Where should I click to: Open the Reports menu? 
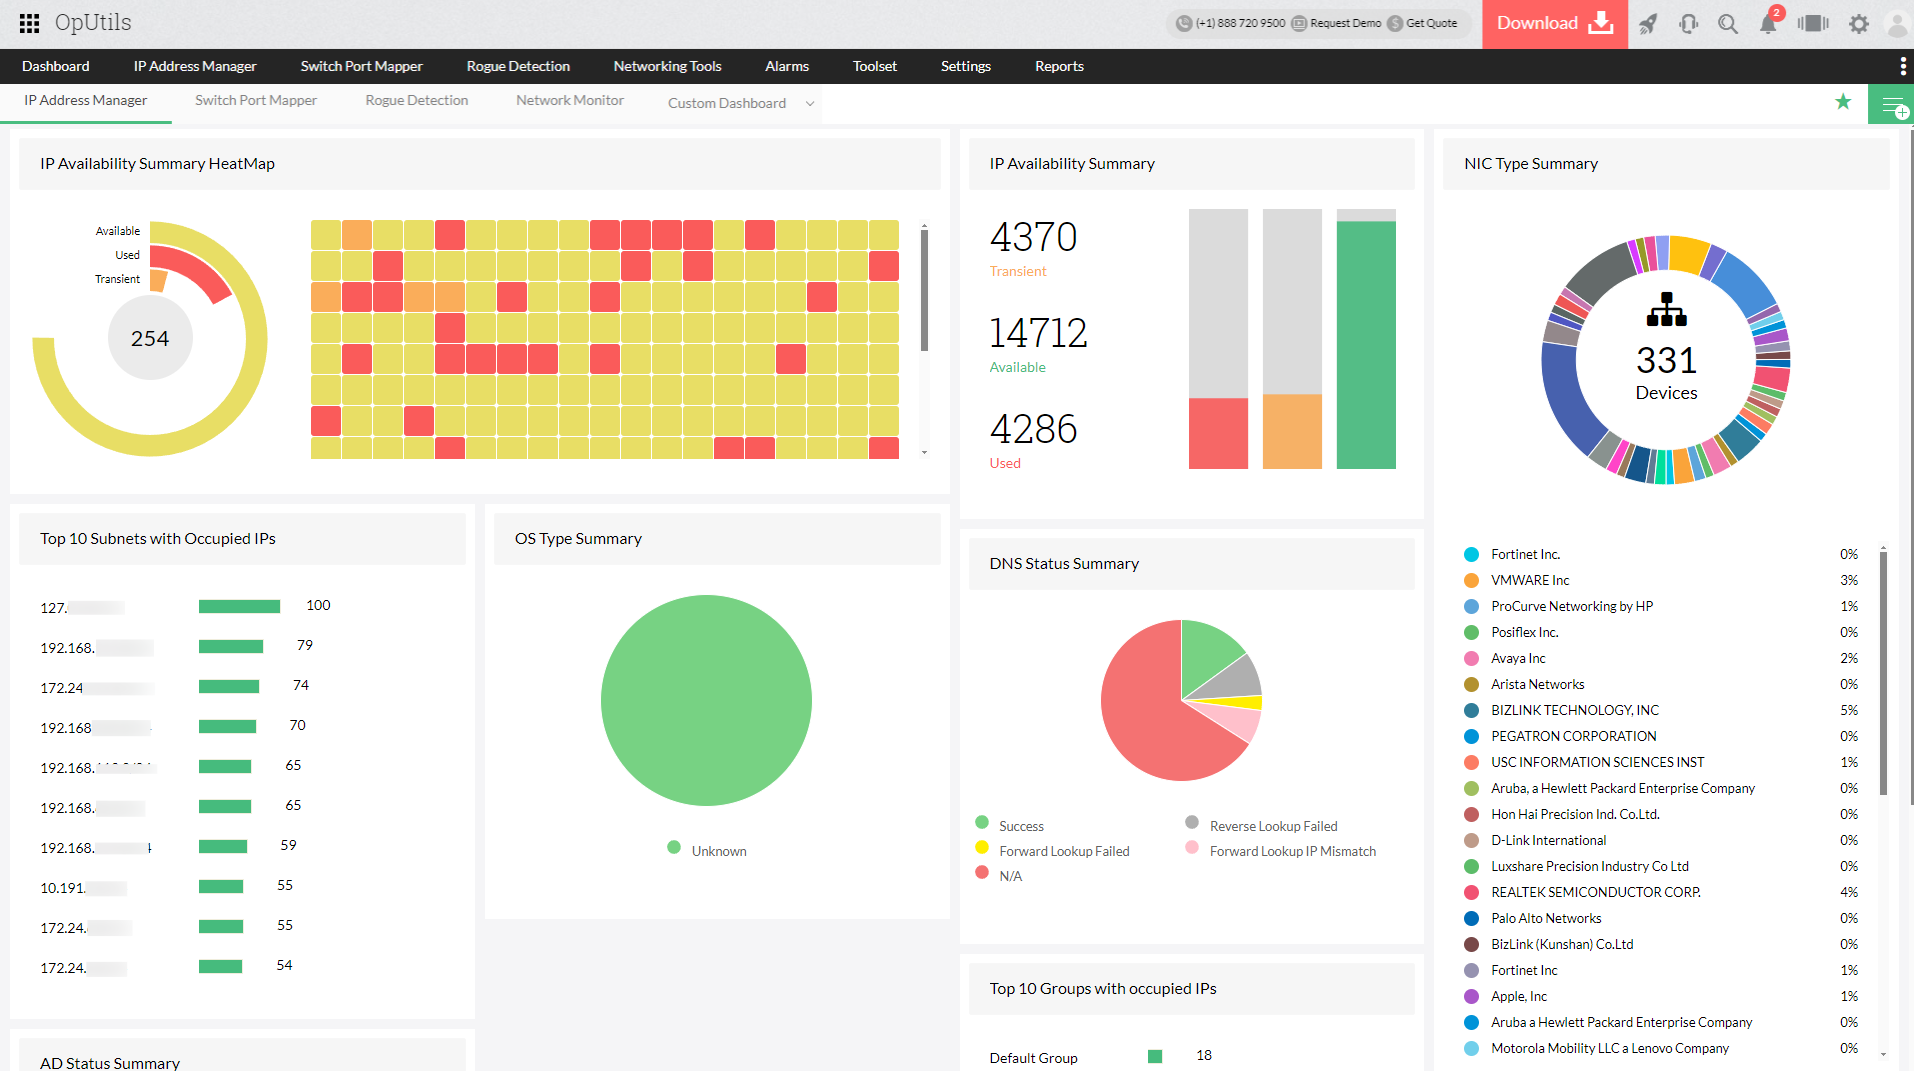(1059, 66)
